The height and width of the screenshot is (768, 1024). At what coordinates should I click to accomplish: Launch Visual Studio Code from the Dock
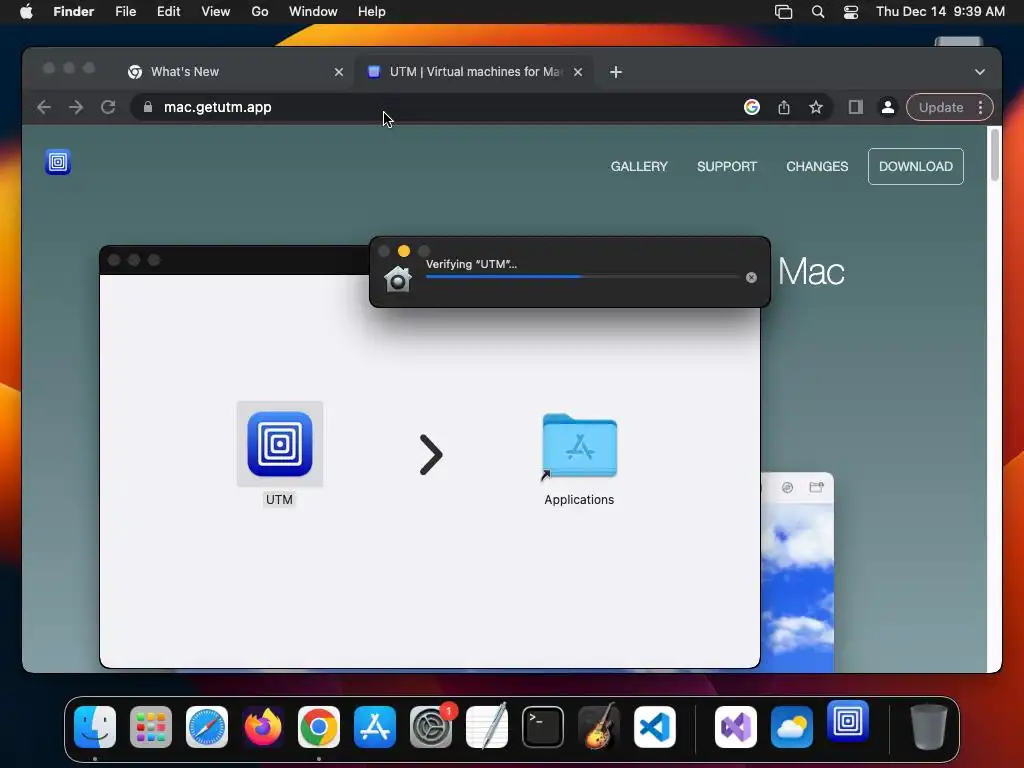(654, 727)
